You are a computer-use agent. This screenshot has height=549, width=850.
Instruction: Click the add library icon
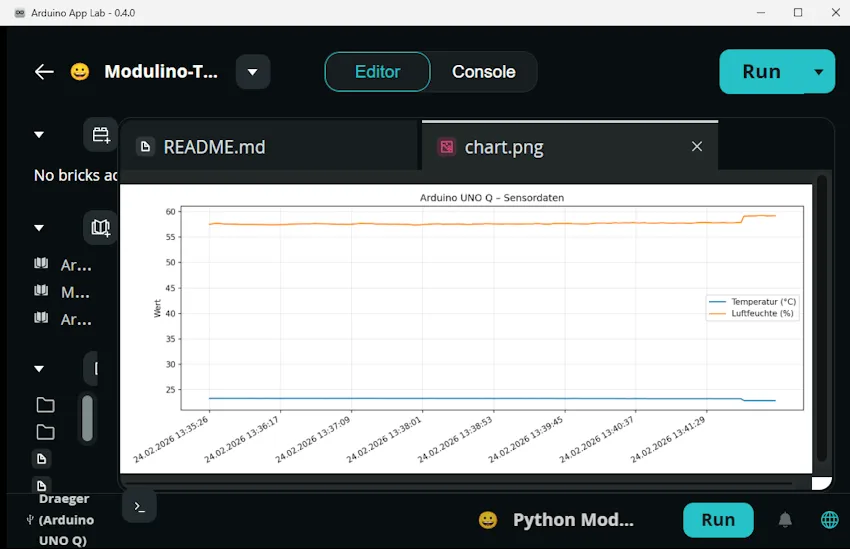(101, 228)
